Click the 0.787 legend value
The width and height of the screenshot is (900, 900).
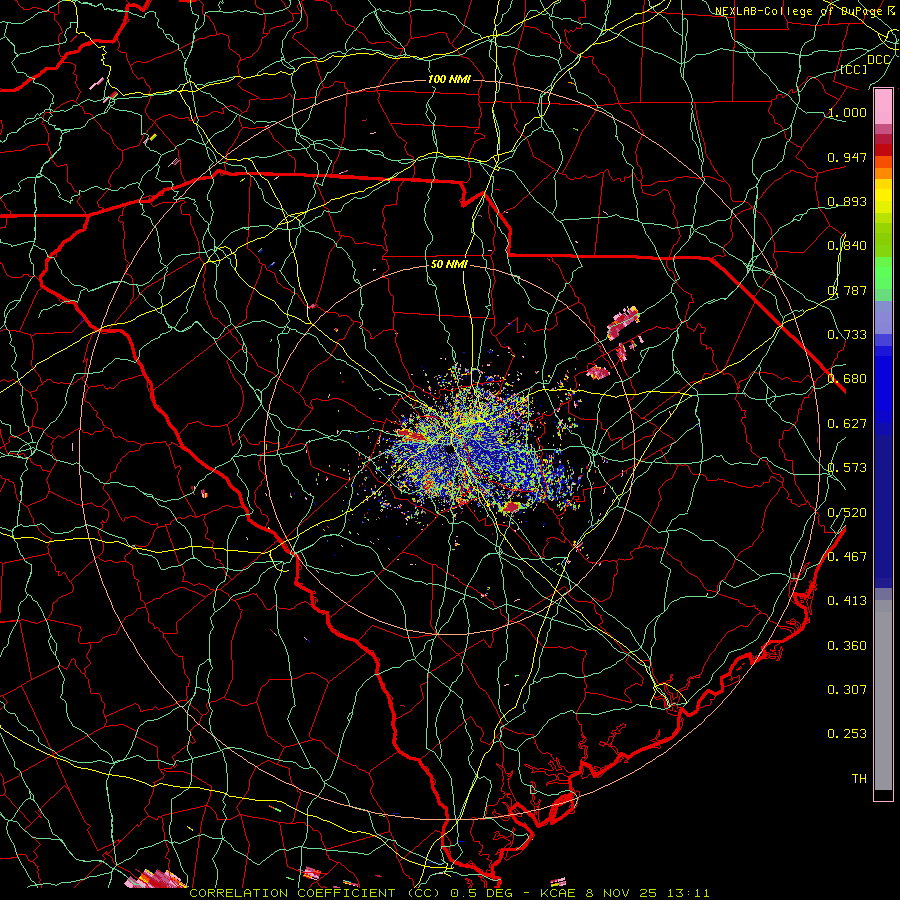click(x=847, y=290)
